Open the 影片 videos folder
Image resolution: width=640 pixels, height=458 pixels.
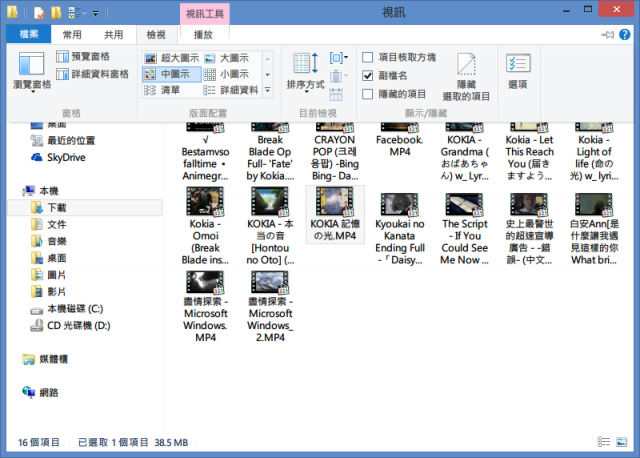tap(49, 291)
